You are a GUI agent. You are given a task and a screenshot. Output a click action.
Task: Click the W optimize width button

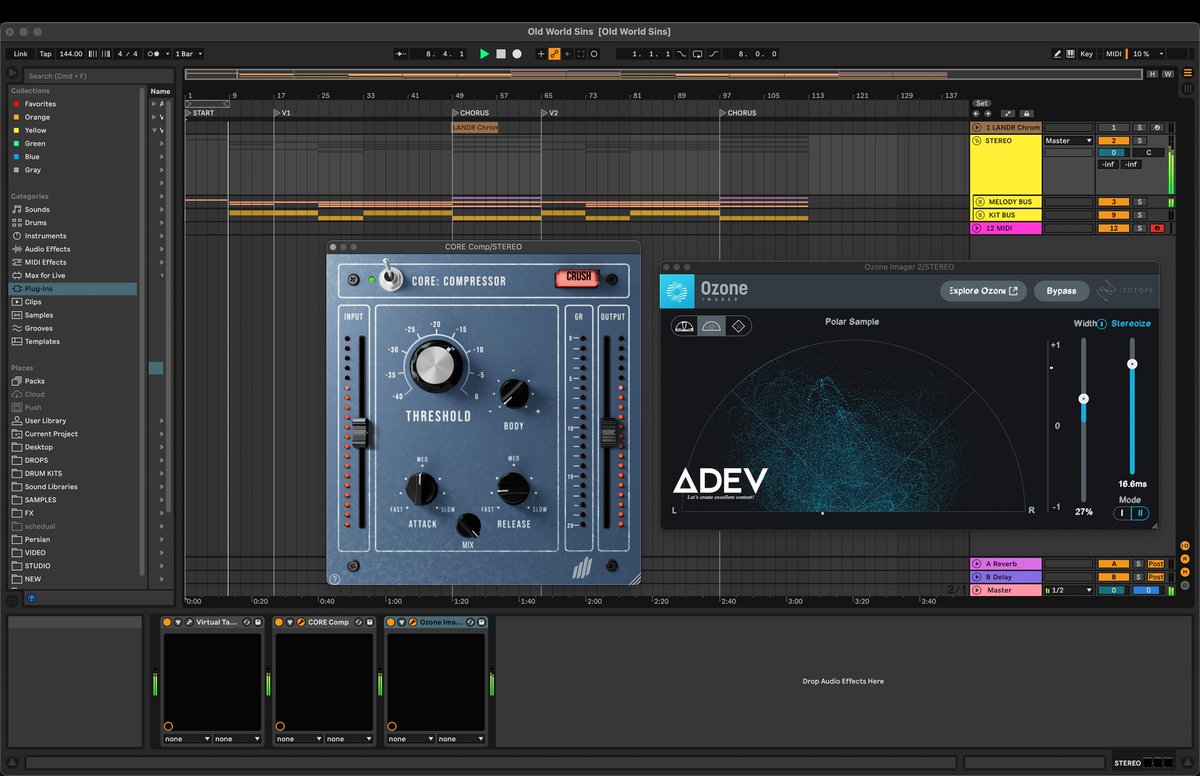pos(1167,74)
